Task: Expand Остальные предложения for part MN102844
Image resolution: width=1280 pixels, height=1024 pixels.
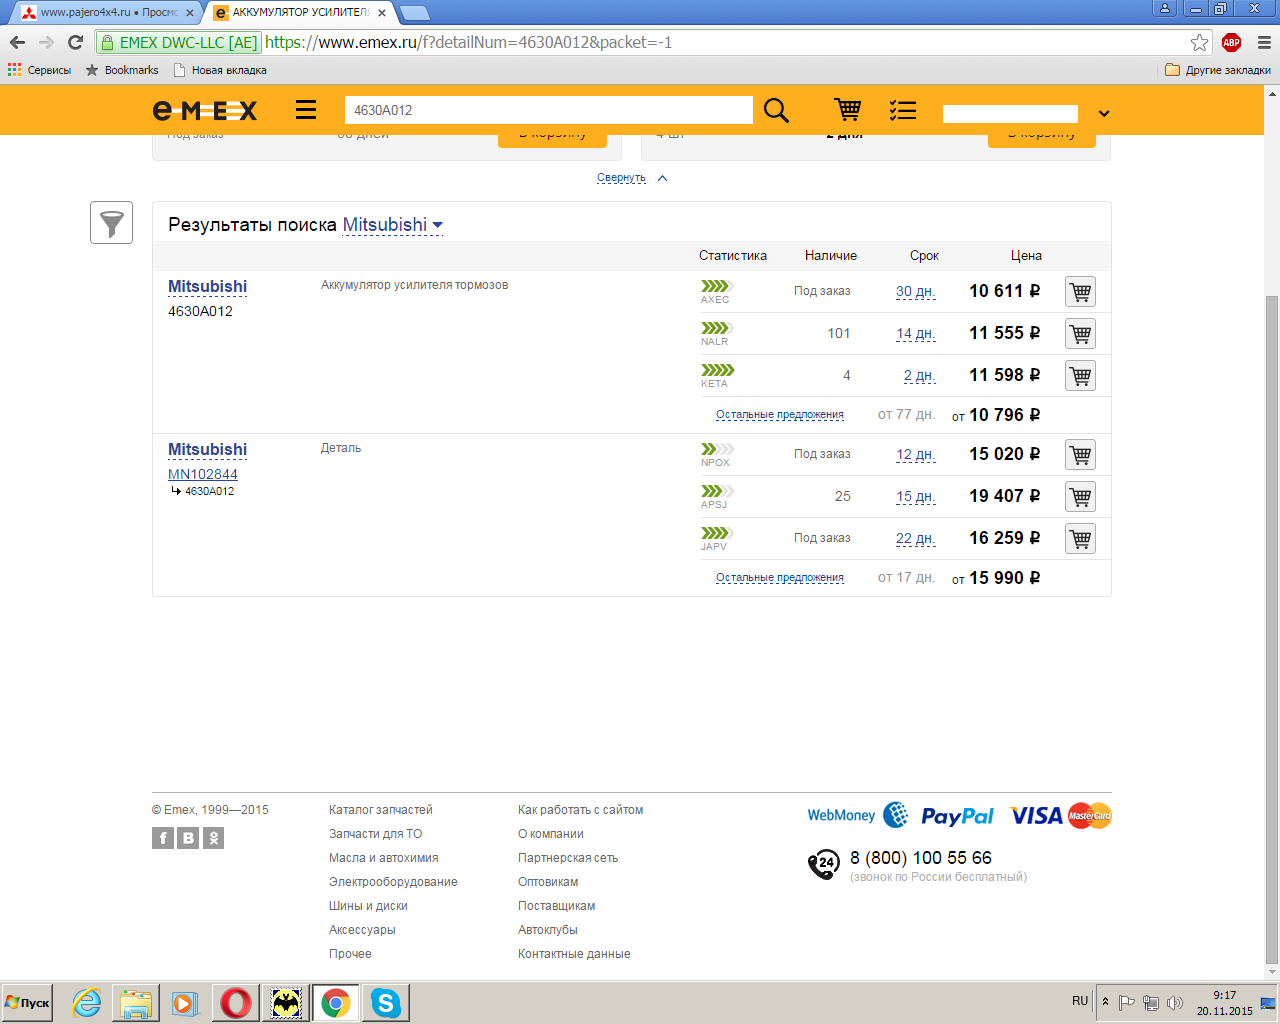Action: 780,578
